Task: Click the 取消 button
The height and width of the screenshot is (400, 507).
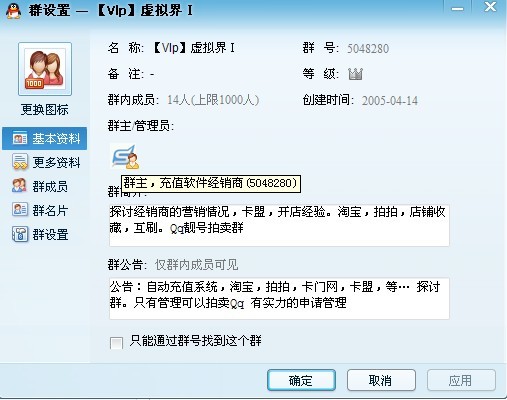Action: point(381,380)
